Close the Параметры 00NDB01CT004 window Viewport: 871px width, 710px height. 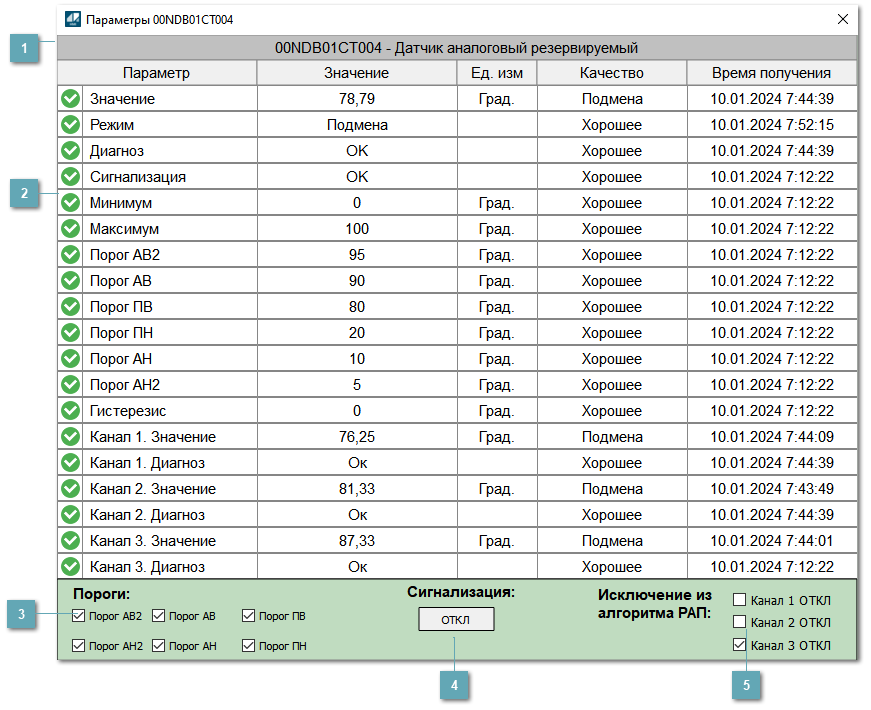[x=843, y=19]
